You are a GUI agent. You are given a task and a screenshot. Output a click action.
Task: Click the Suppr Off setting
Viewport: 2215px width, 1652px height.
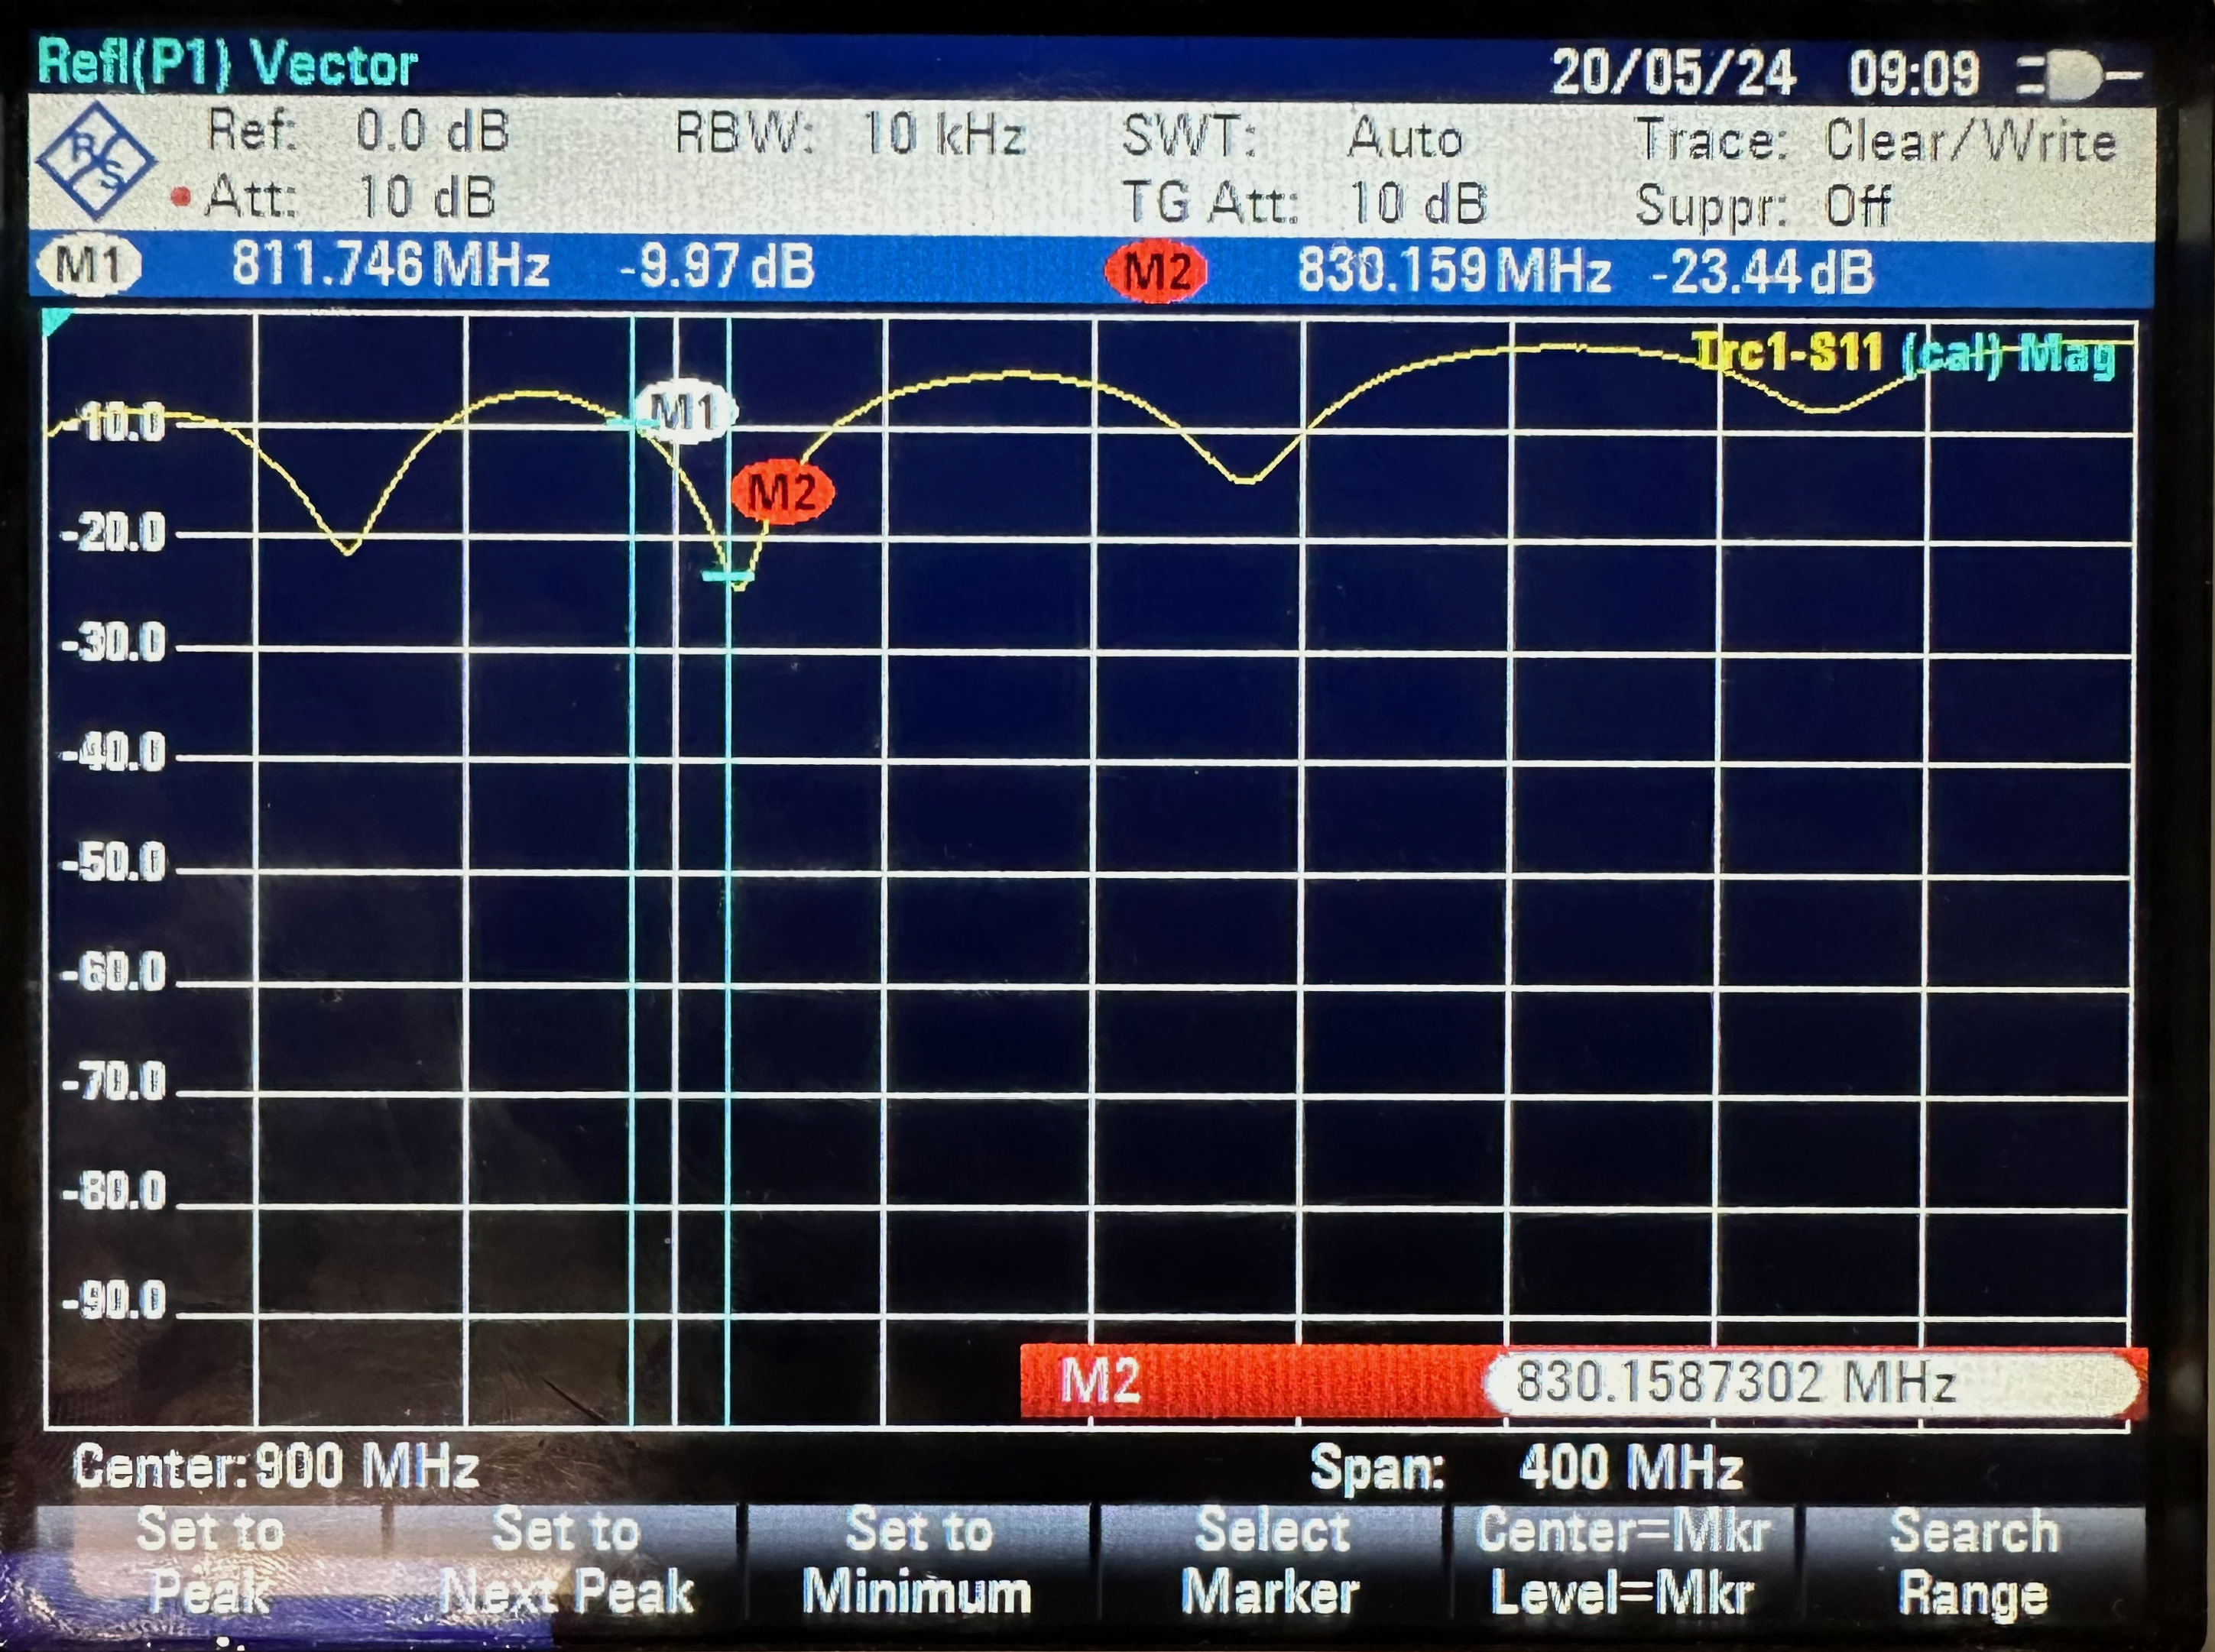coord(1858,206)
